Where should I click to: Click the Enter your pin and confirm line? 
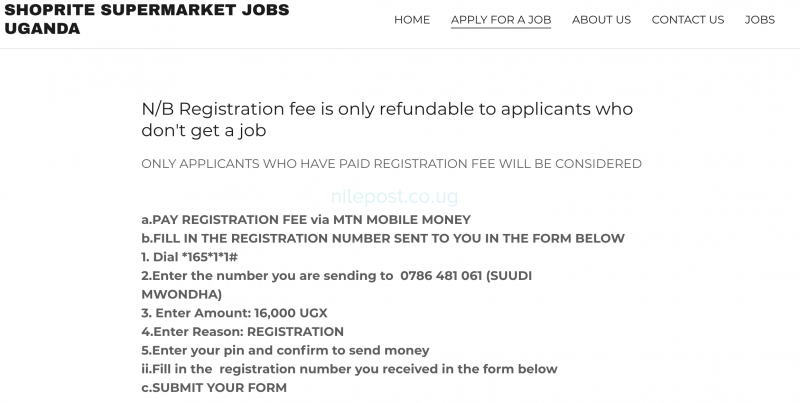click(285, 351)
